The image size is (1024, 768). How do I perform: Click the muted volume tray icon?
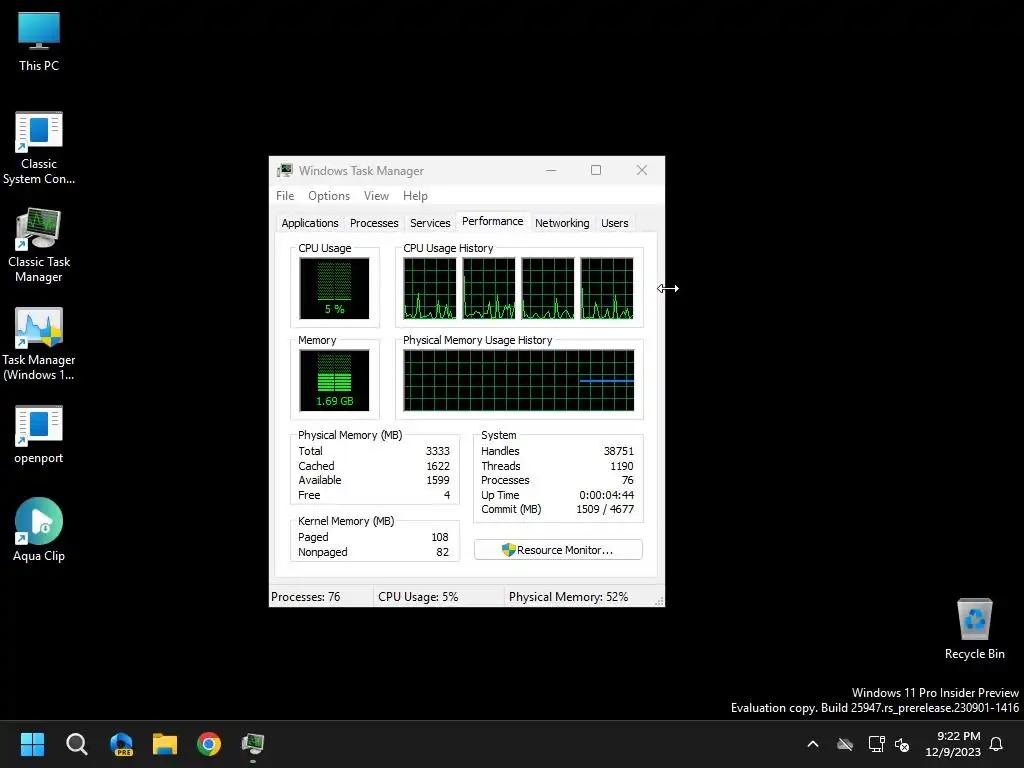[x=902, y=744]
